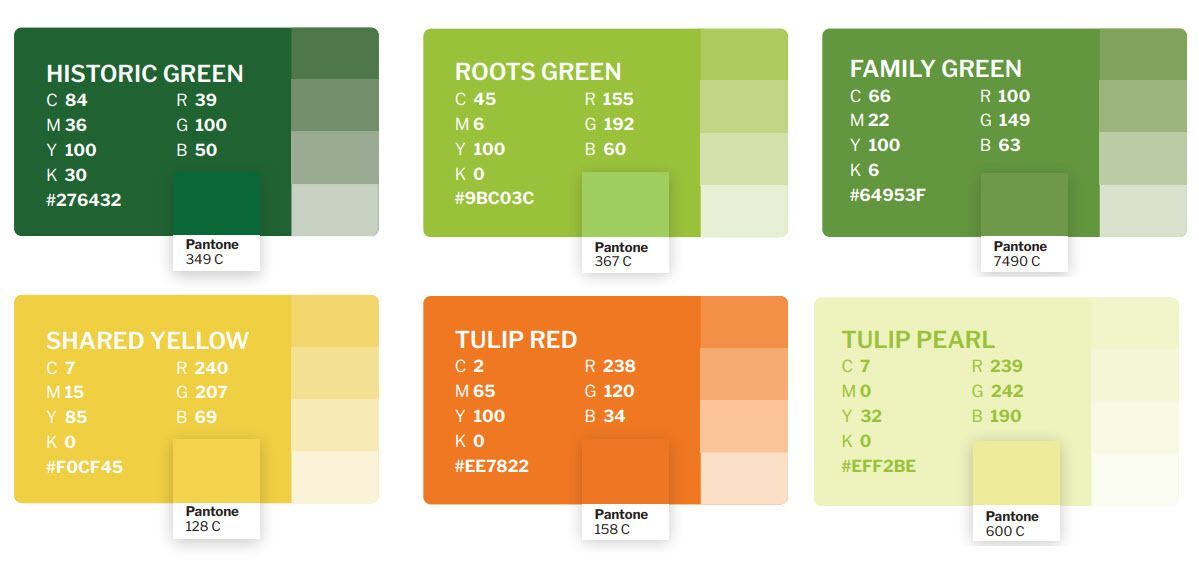Click hex value #64953F
1199x566 pixels.
tap(887, 195)
